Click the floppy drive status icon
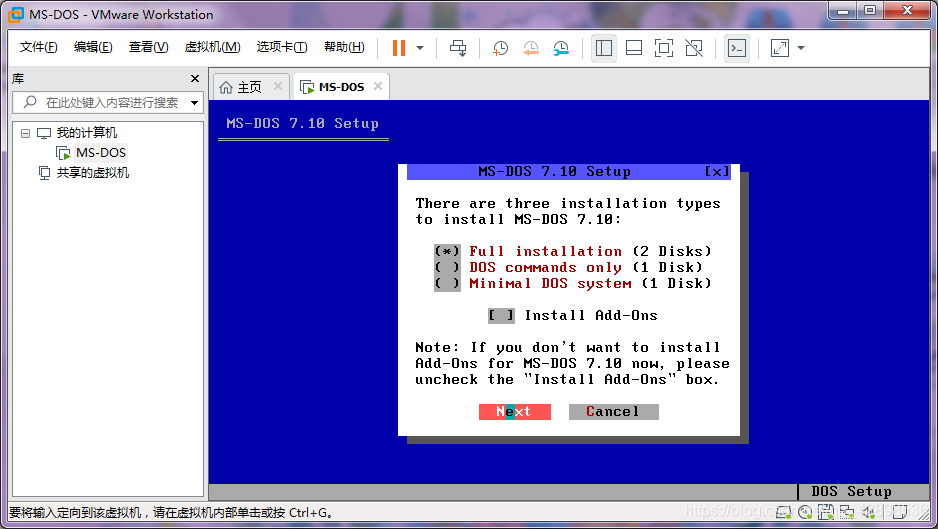The image size is (938, 529). [x=826, y=512]
